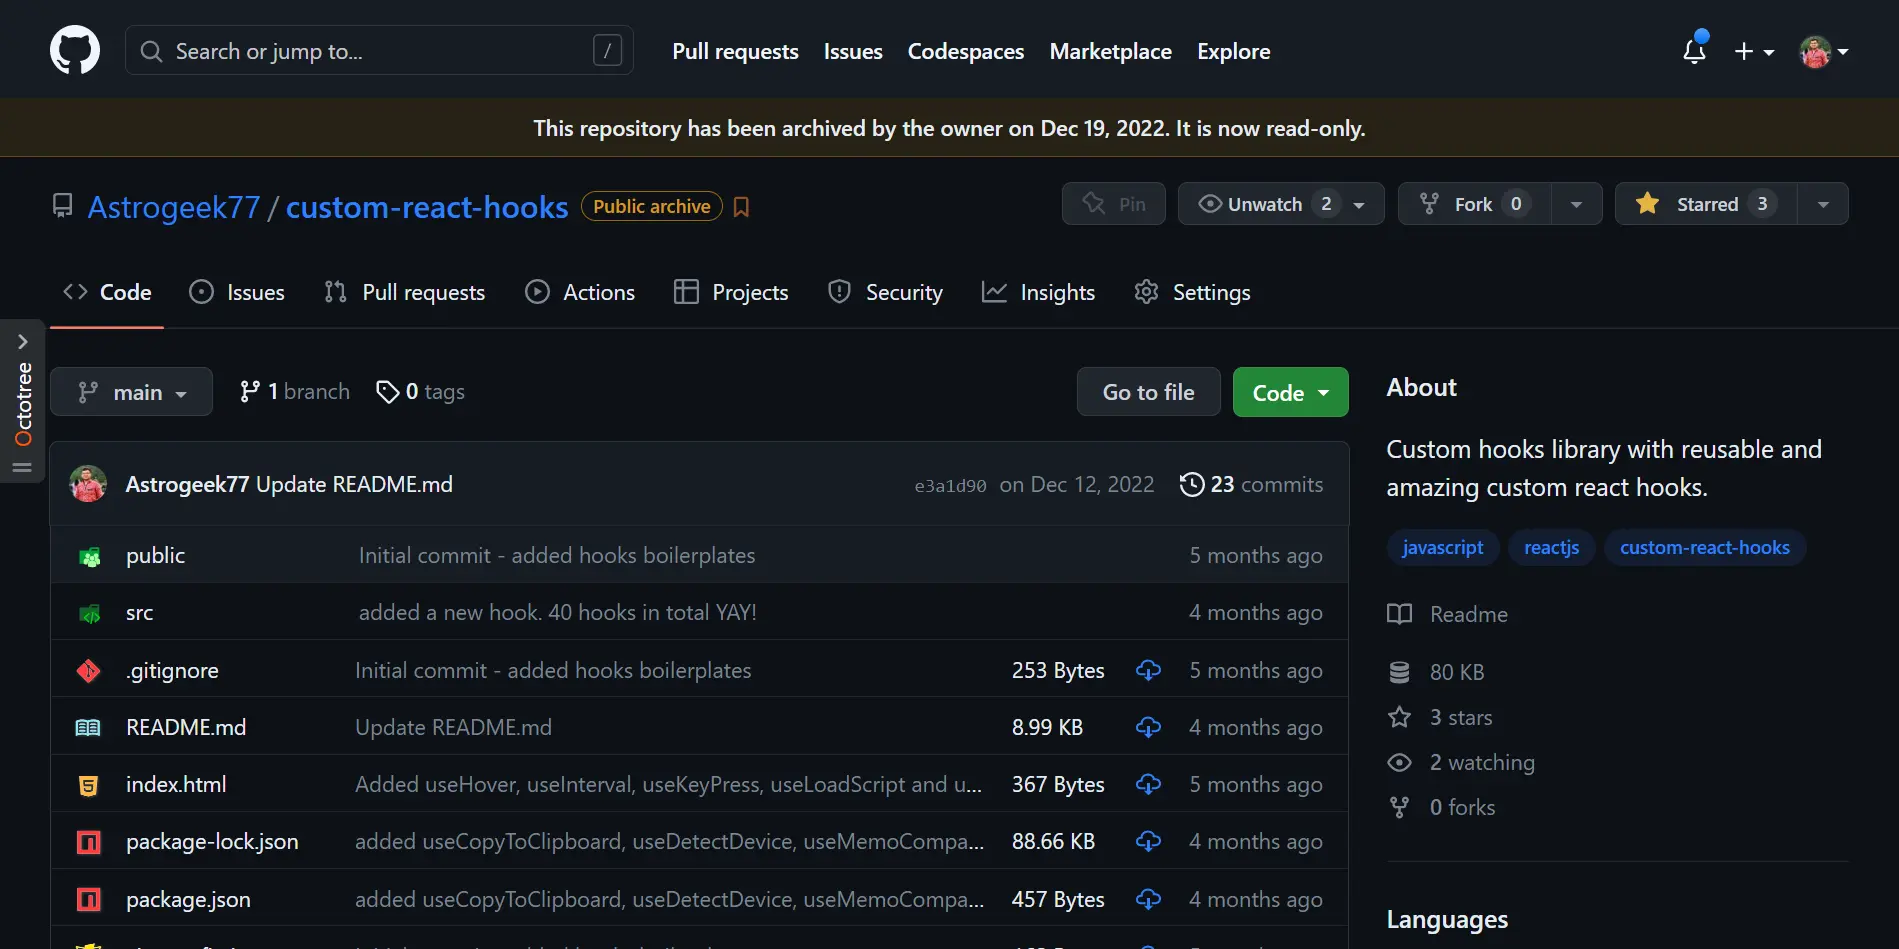Expand the Fork options dropdown arrow
1899x949 pixels.
point(1574,203)
